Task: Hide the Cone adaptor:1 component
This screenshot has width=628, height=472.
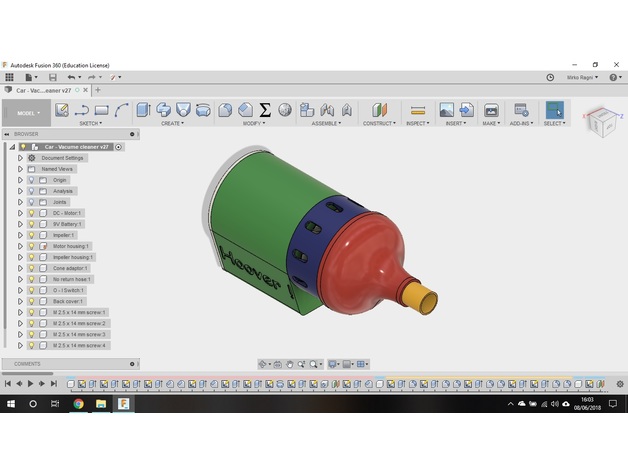Action: [32, 268]
